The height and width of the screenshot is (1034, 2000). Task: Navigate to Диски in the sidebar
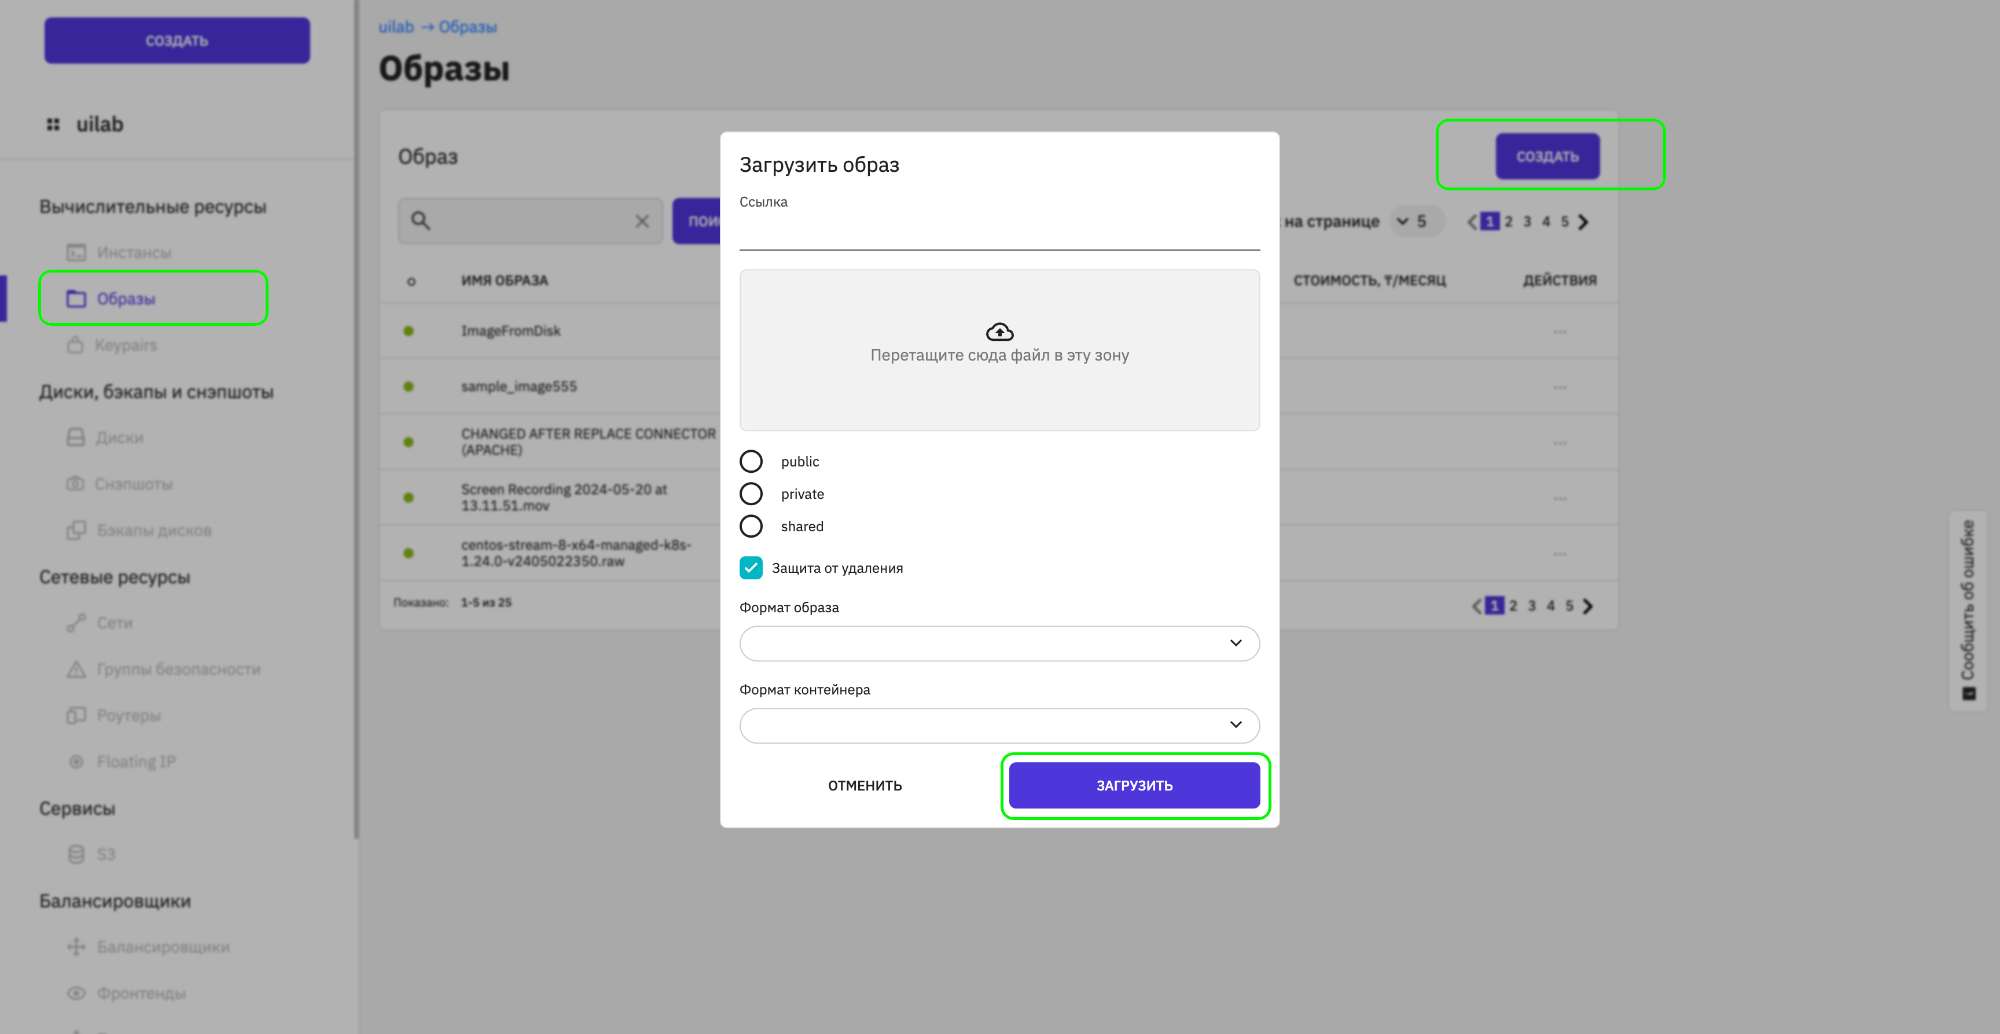pyautogui.click(x=119, y=438)
